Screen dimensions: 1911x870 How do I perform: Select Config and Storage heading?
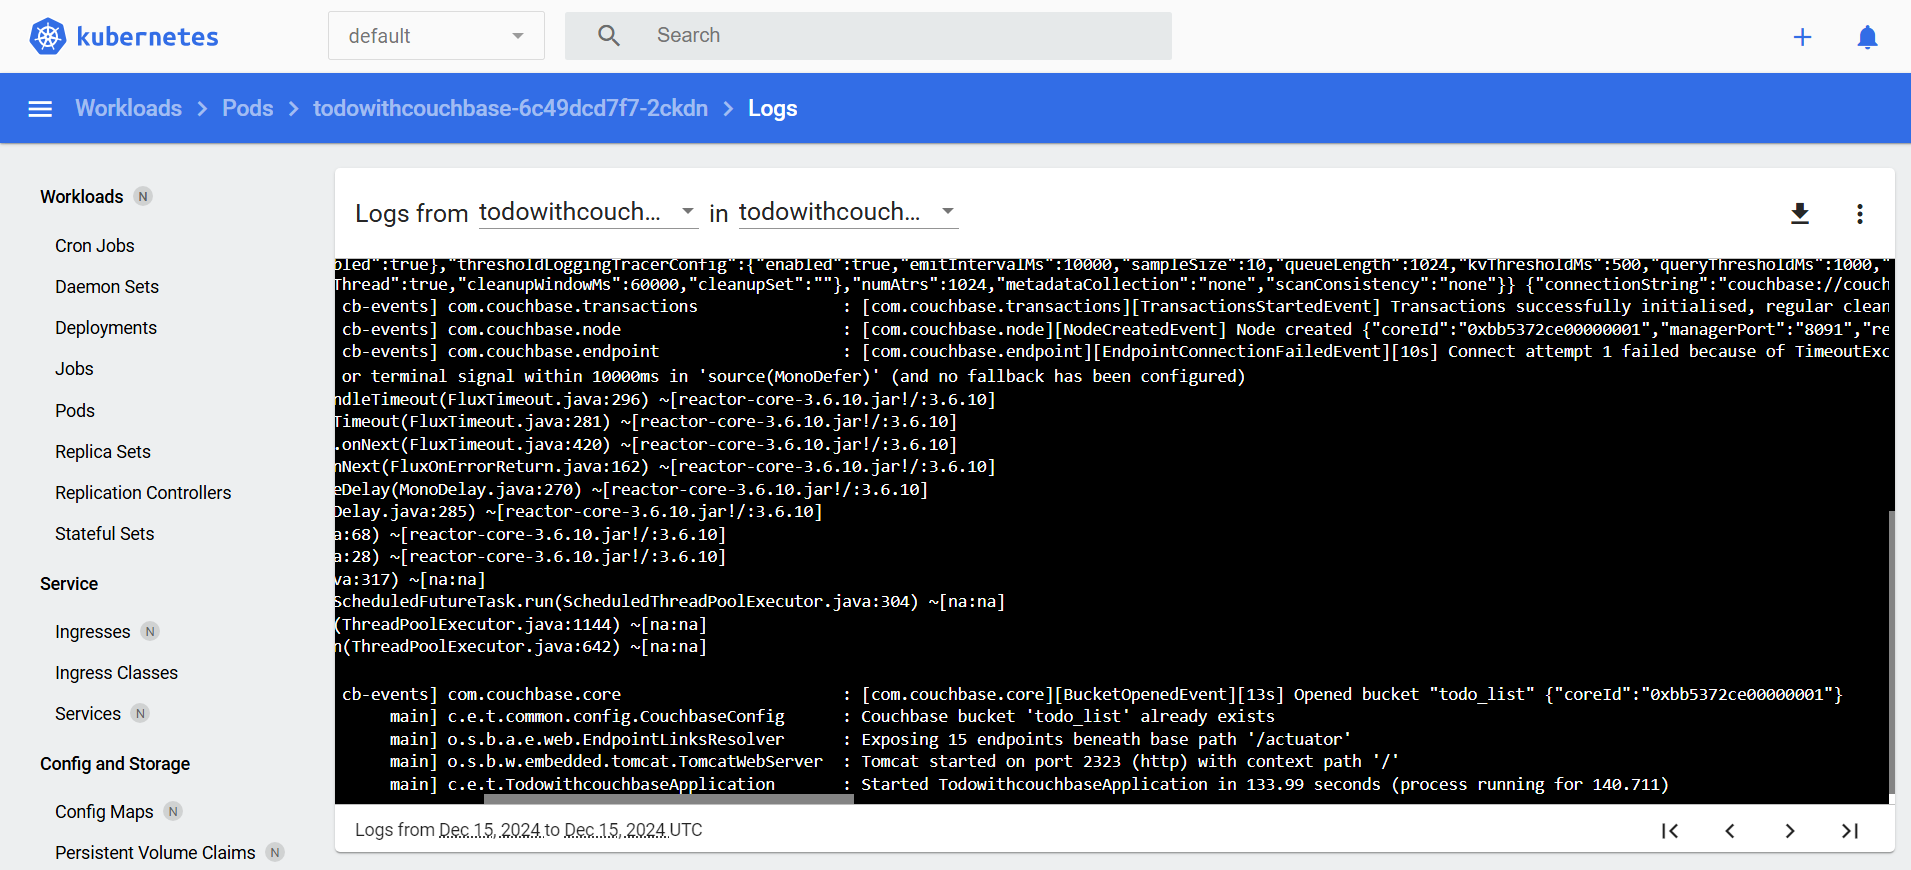click(x=115, y=764)
